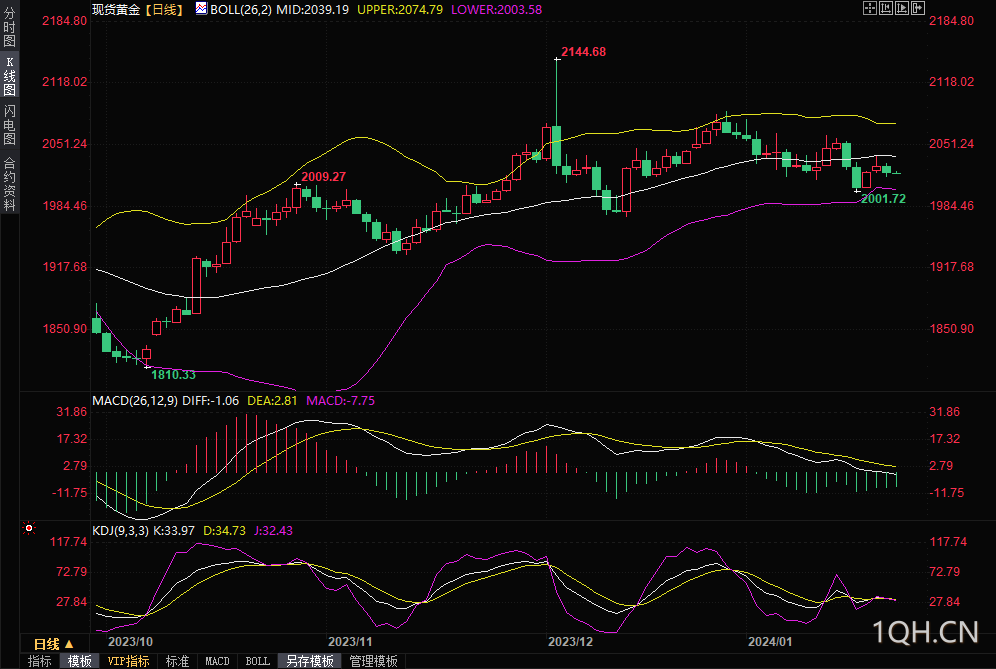The image size is (996, 669).
Task: Click the panel export arrow icon
Action: pyautogui.click(x=917, y=8)
